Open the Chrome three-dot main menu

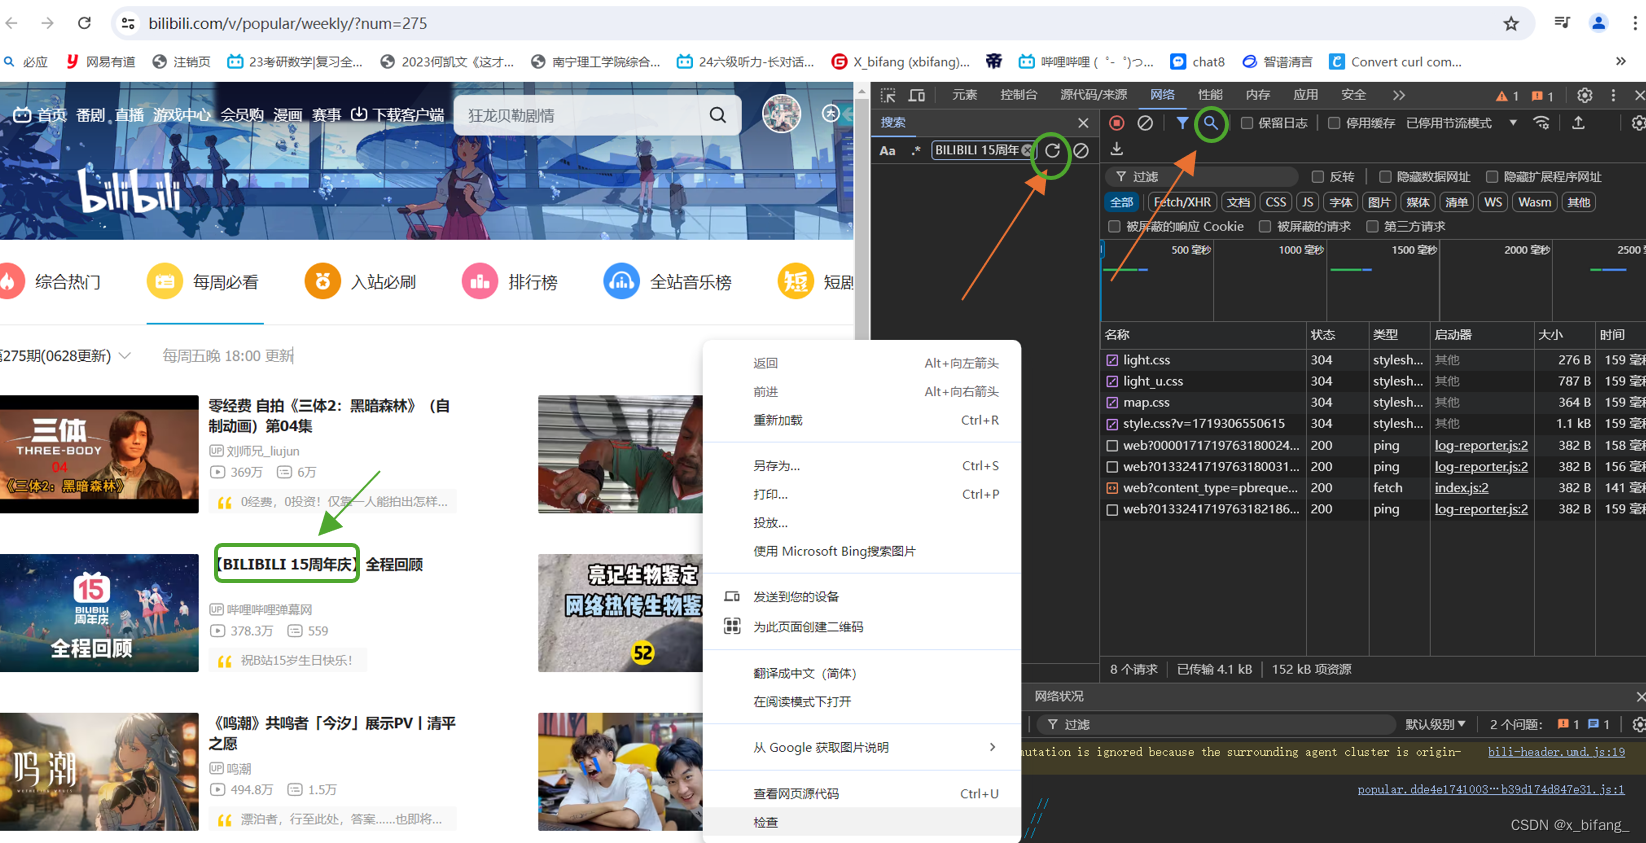pos(1635,23)
